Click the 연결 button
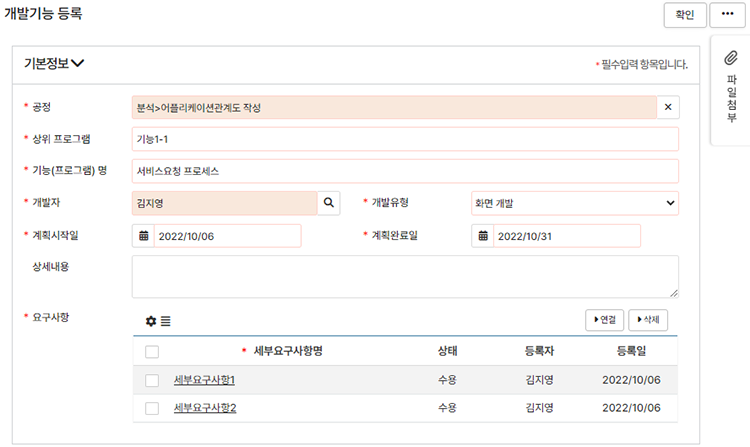The width and height of the screenshot is (750, 447). (605, 320)
